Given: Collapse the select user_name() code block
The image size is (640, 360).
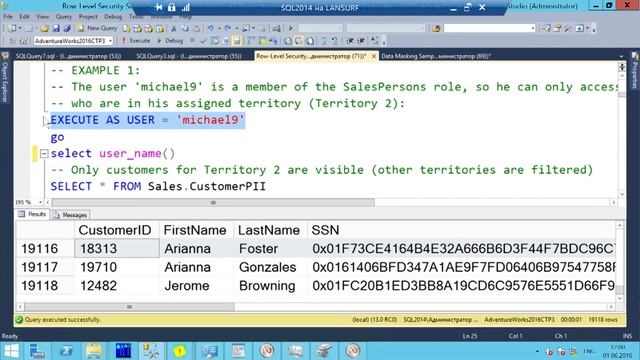Looking at the screenshot, I should click(x=44, y=154).
